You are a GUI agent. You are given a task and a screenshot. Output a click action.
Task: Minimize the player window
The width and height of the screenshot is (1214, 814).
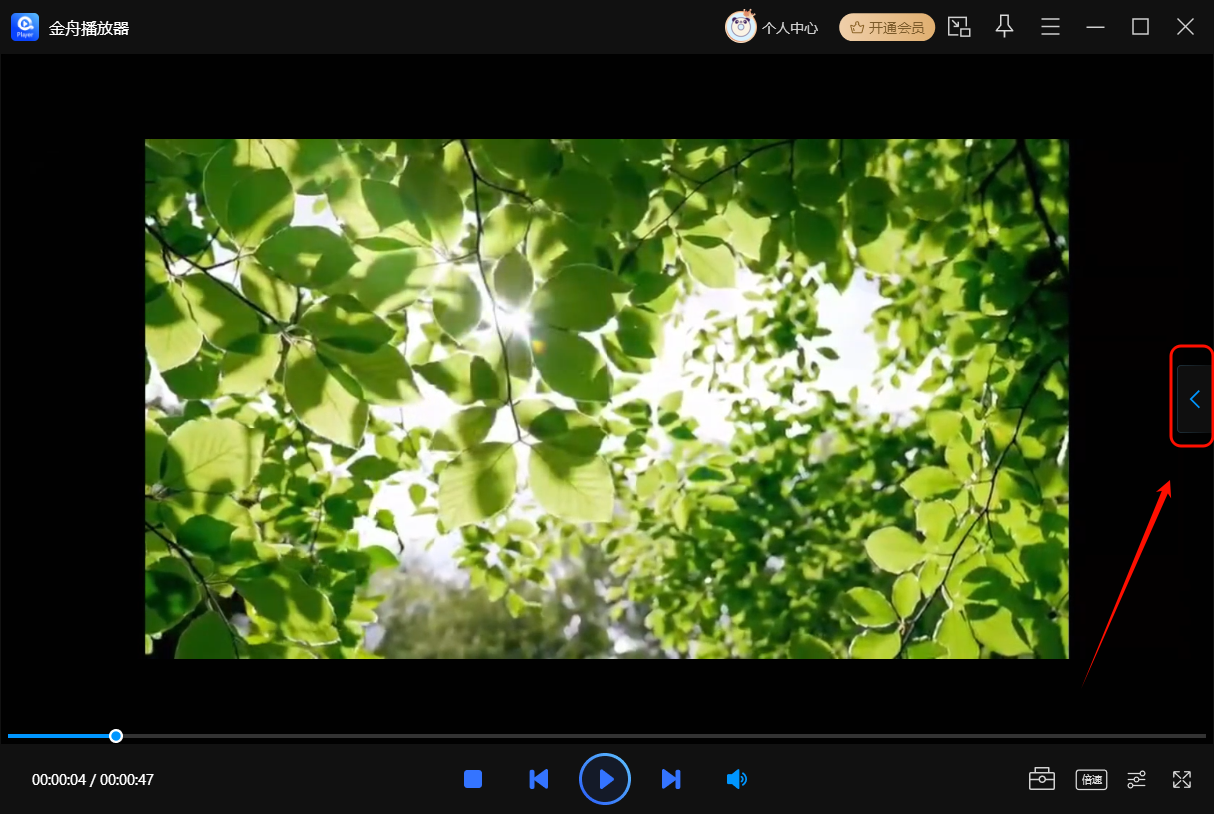(1095, 27)
